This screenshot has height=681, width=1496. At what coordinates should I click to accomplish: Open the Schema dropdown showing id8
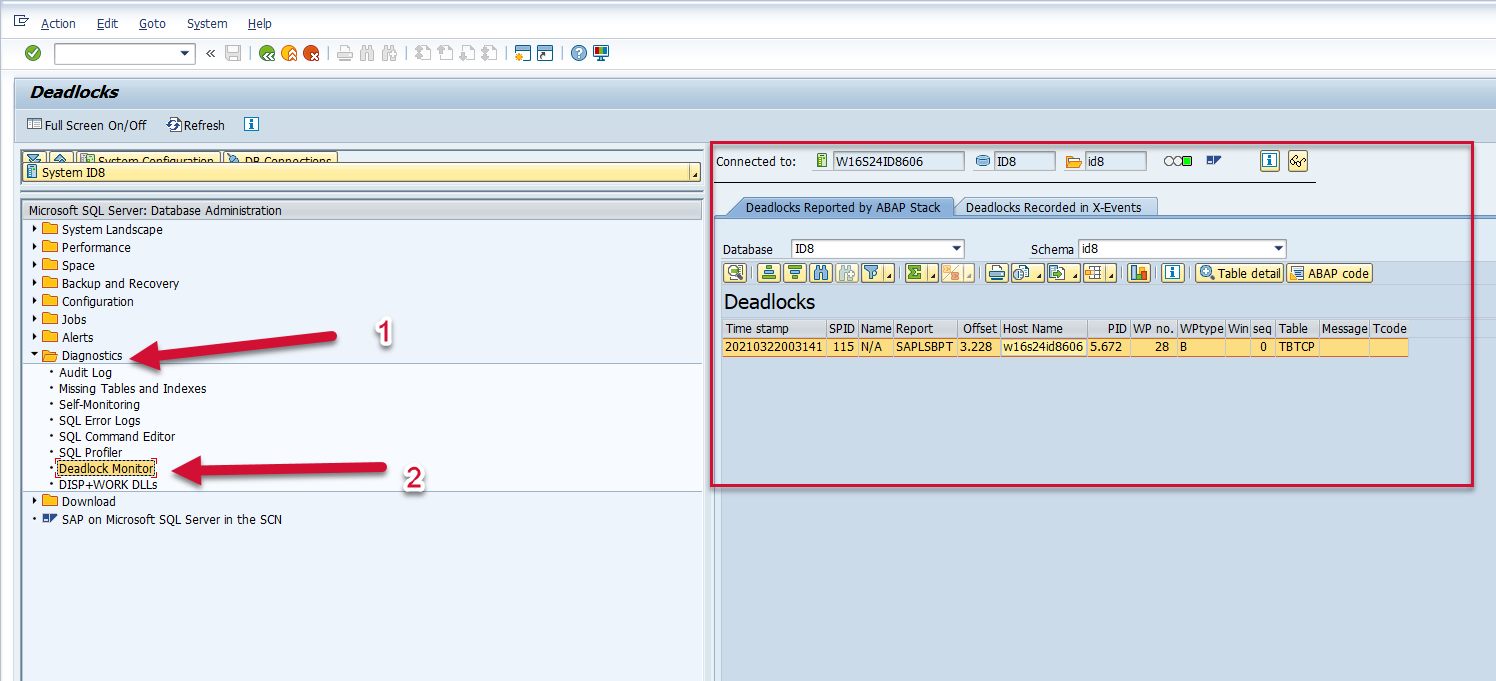pos(1278,249)
